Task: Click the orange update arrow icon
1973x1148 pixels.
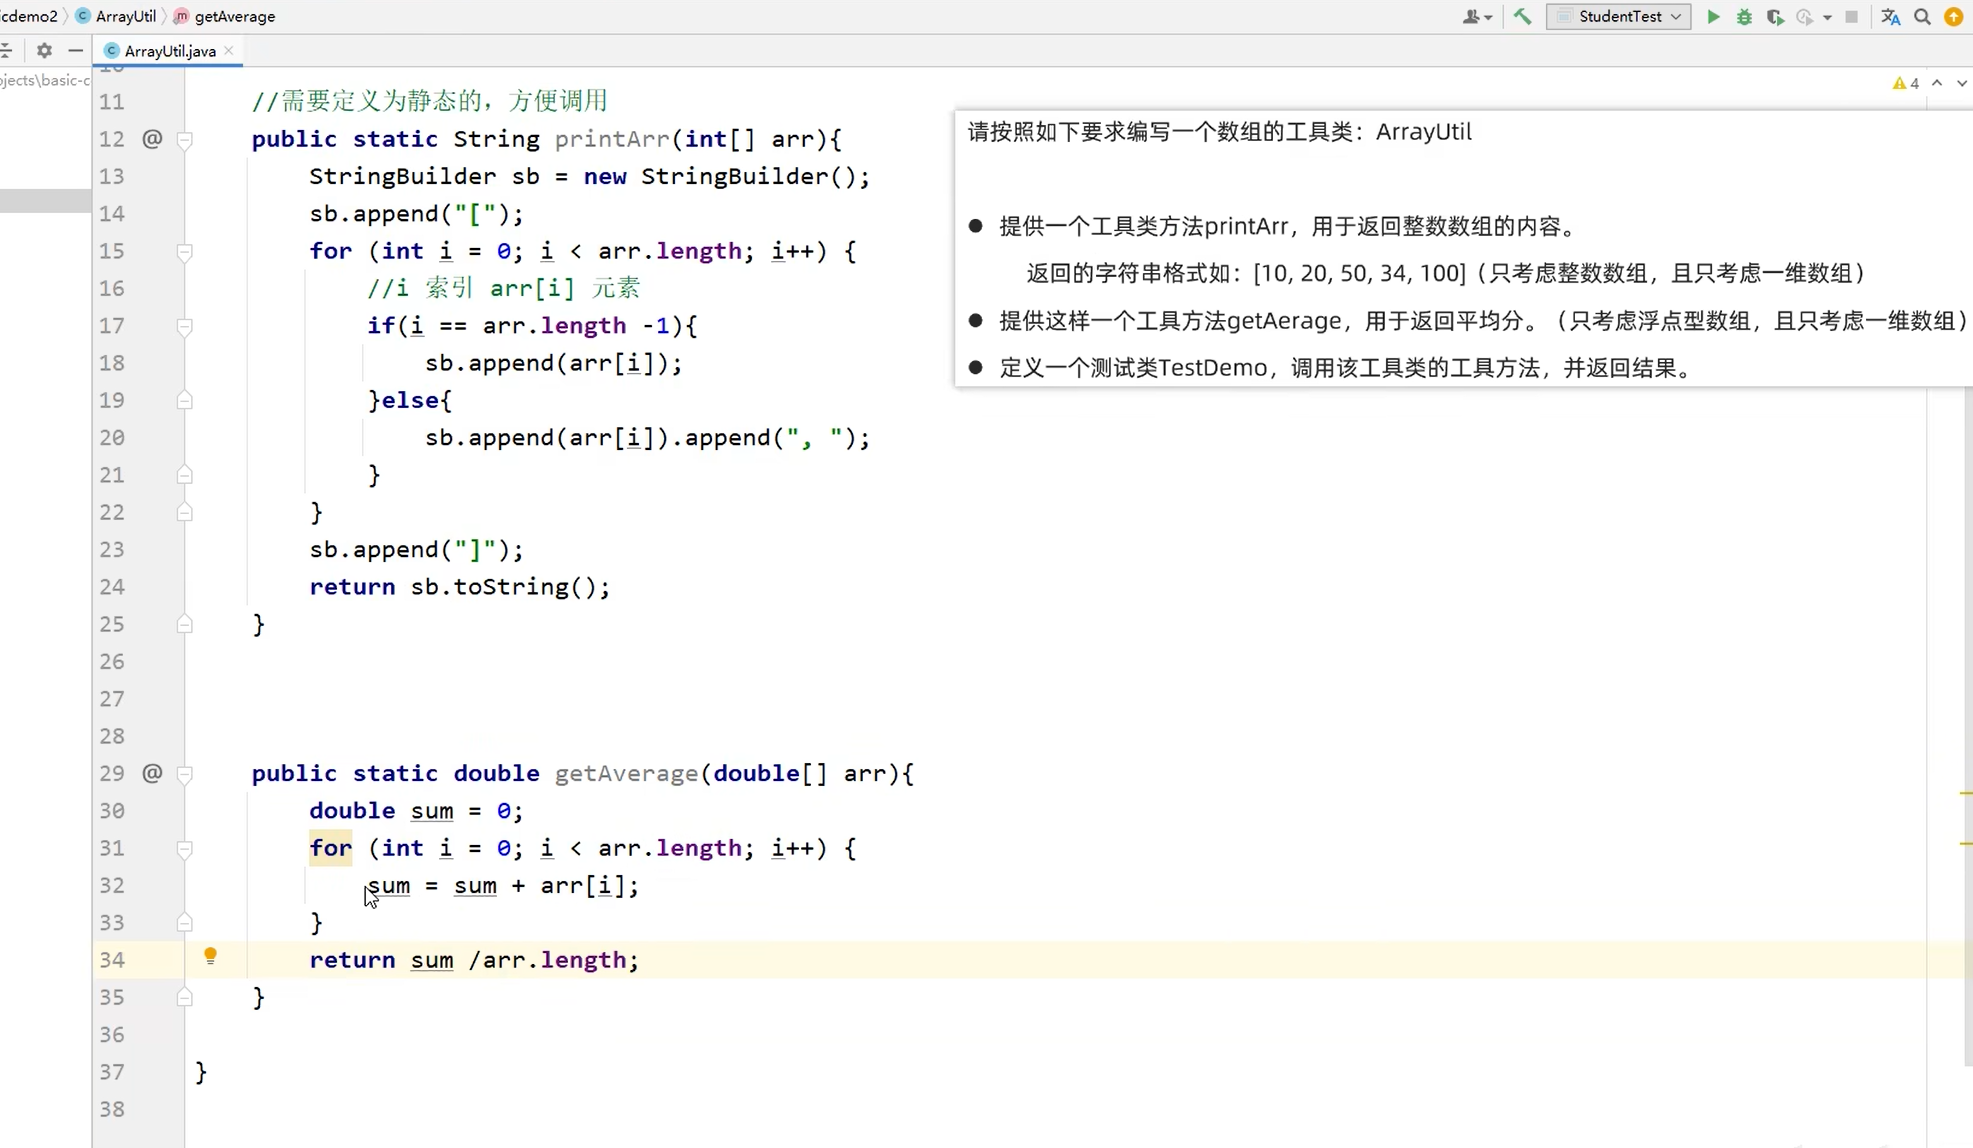Action: pos(1953,17)
